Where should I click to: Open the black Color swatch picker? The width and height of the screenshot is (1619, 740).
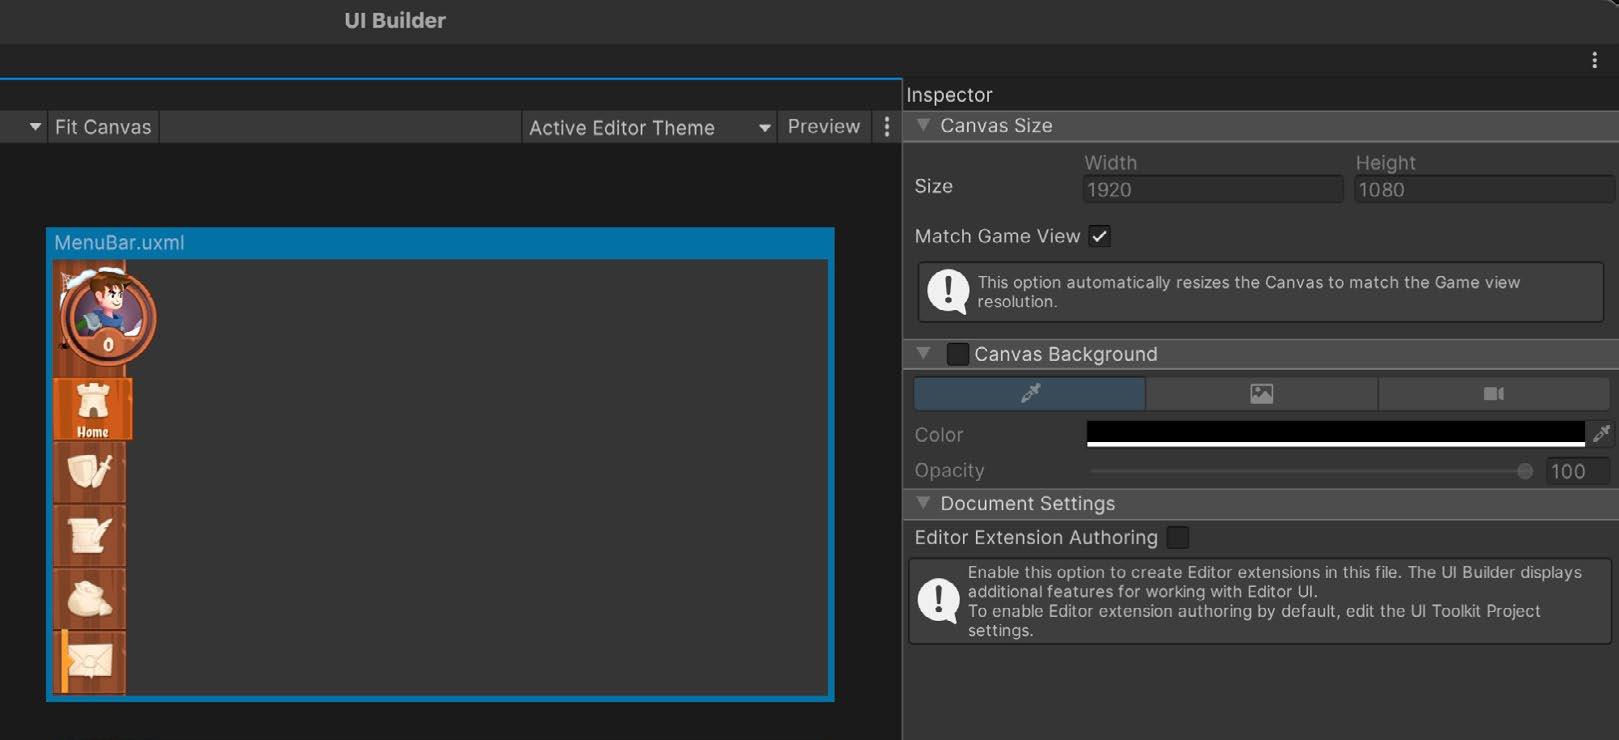point(1336,433)
